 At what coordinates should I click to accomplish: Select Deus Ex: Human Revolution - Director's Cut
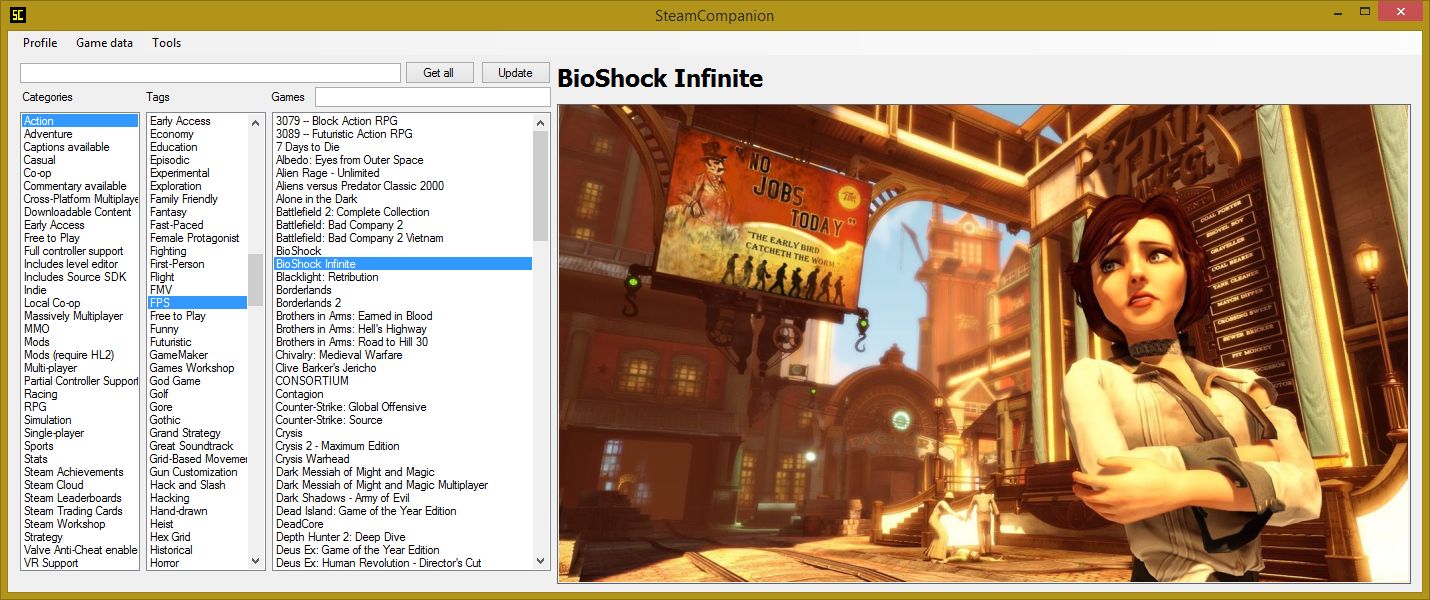(x=403, y=563)
